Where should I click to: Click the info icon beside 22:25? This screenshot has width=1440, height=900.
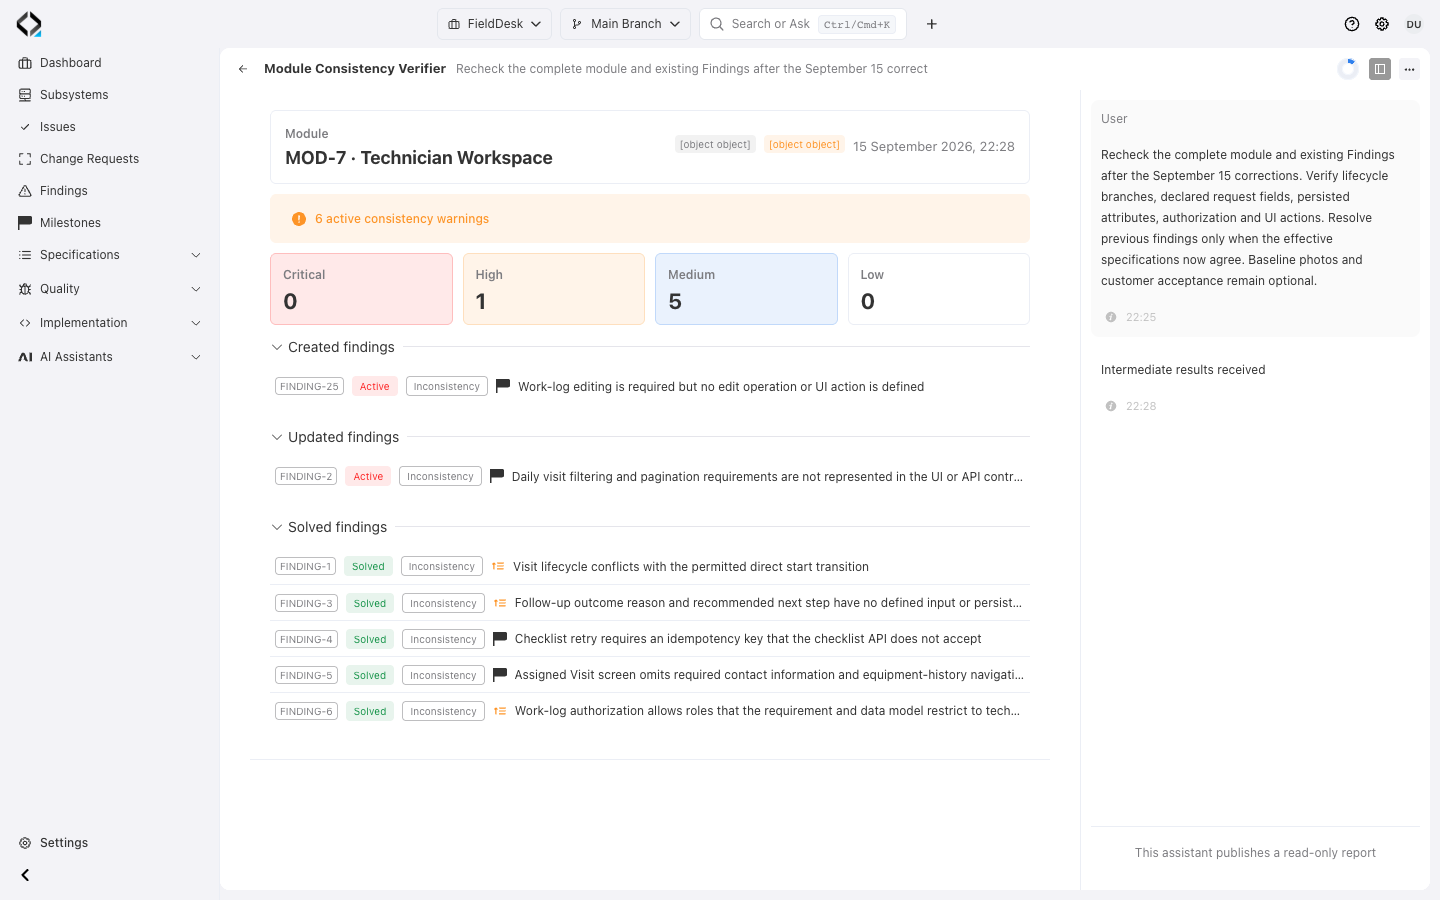[x=1111, y=317]
